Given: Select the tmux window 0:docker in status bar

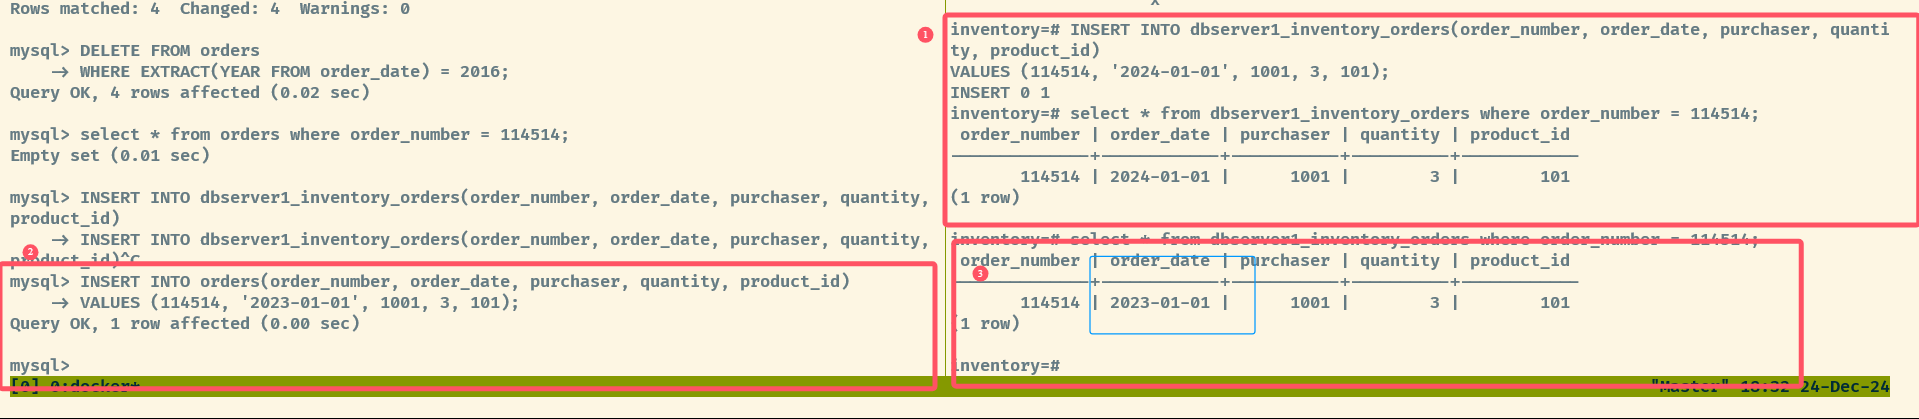Looking at the screenshot, I should [94, 386].
